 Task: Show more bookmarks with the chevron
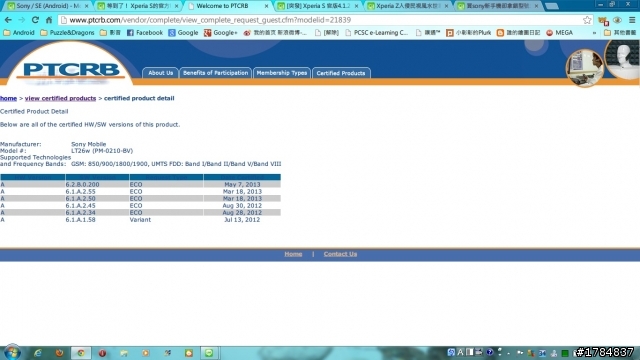(x=594, y=33)
